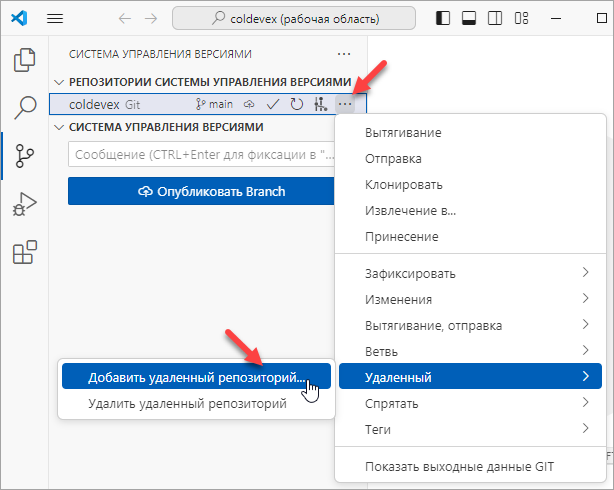Toggle the primary side bar layout icon
The height and width of the screenshot is (490, 614).
(445, 18)
